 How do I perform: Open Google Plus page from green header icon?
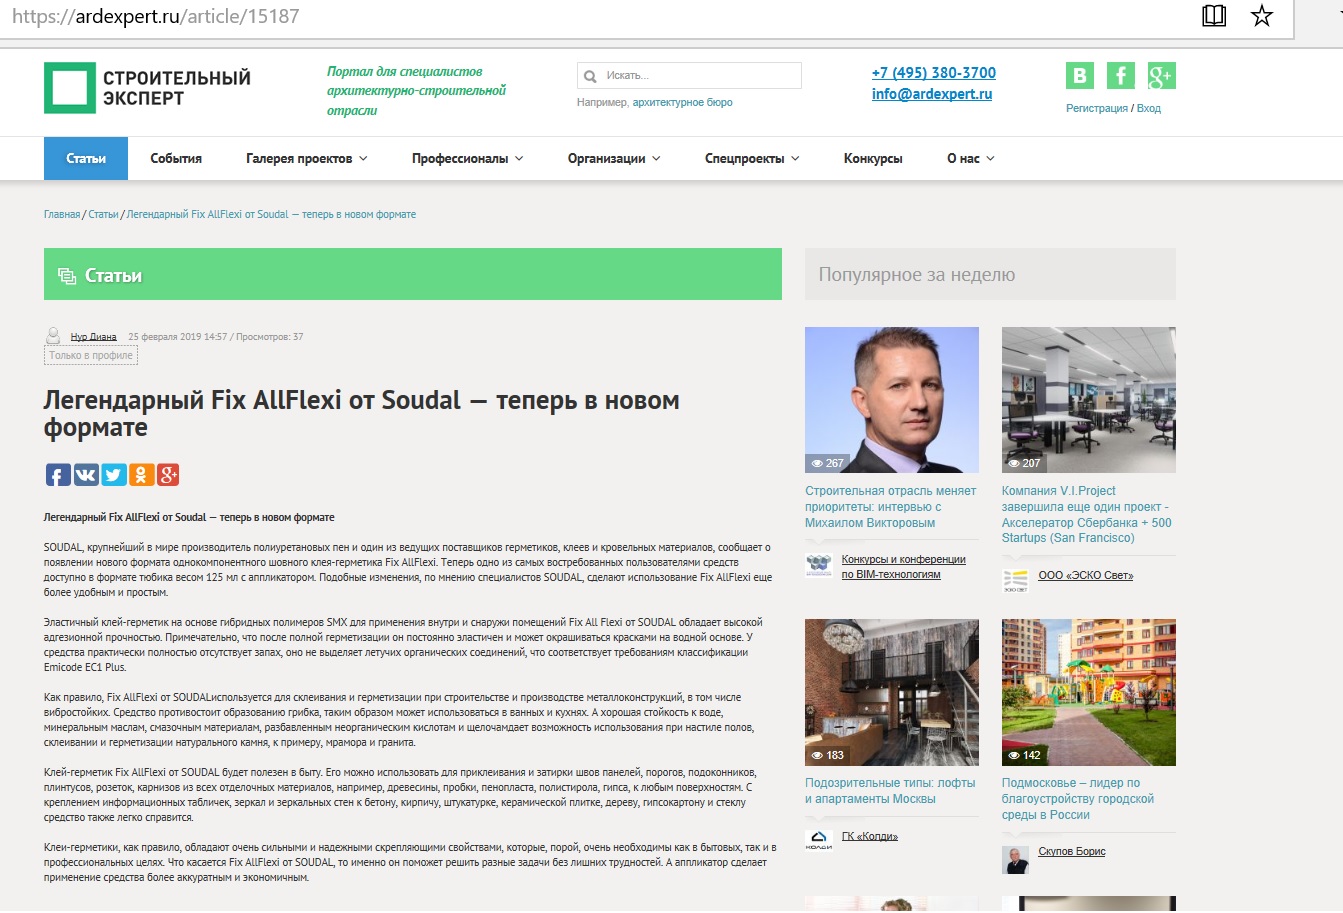pos(1161,76)
